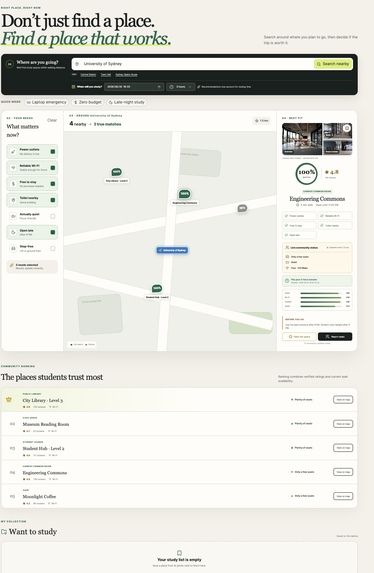Open the study duration hours dropdown
The image size is (374, 573).
pyautogui.click(x=181, y=87)
